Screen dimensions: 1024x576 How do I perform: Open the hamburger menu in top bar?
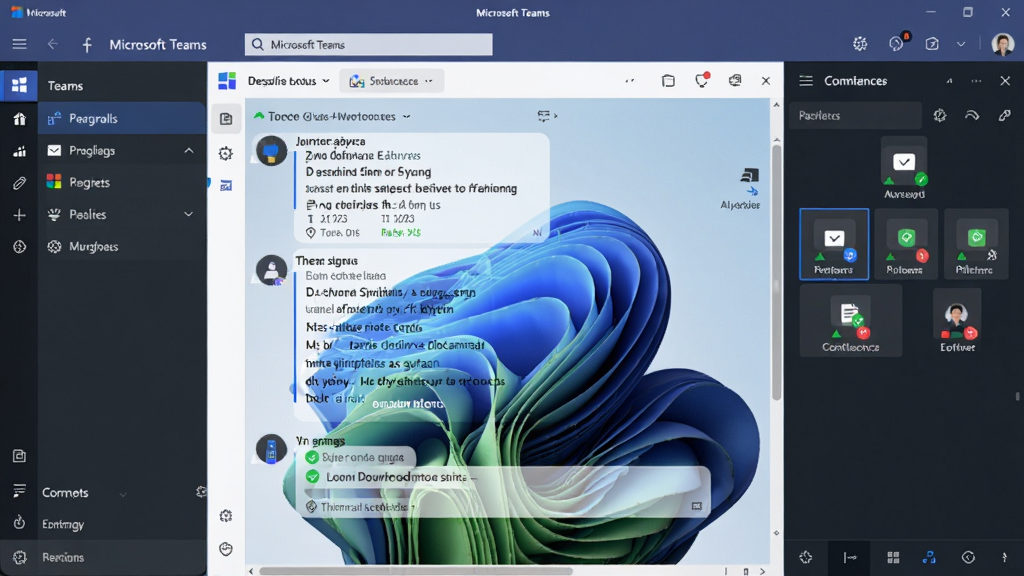click(x=20, y=44)
